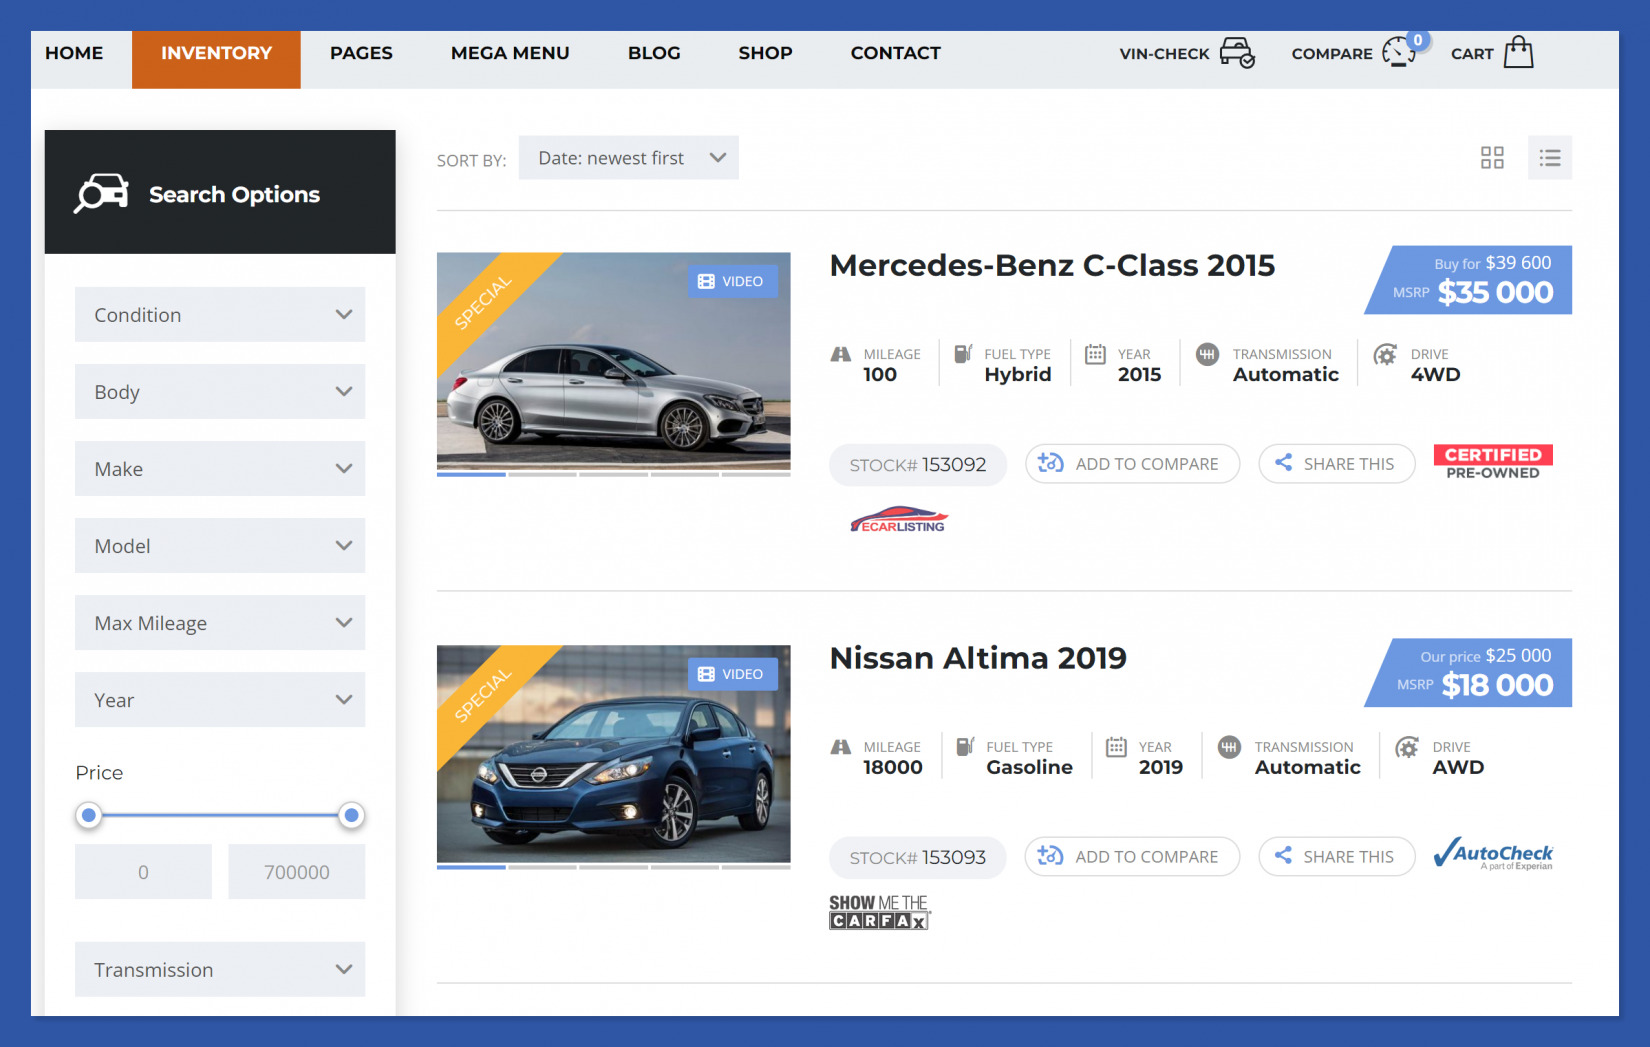Image resolution: width=1650 pixels, height=1047 pixels.
Task: Click the maximum price field showing 700000
Action: tap(297, 872)
